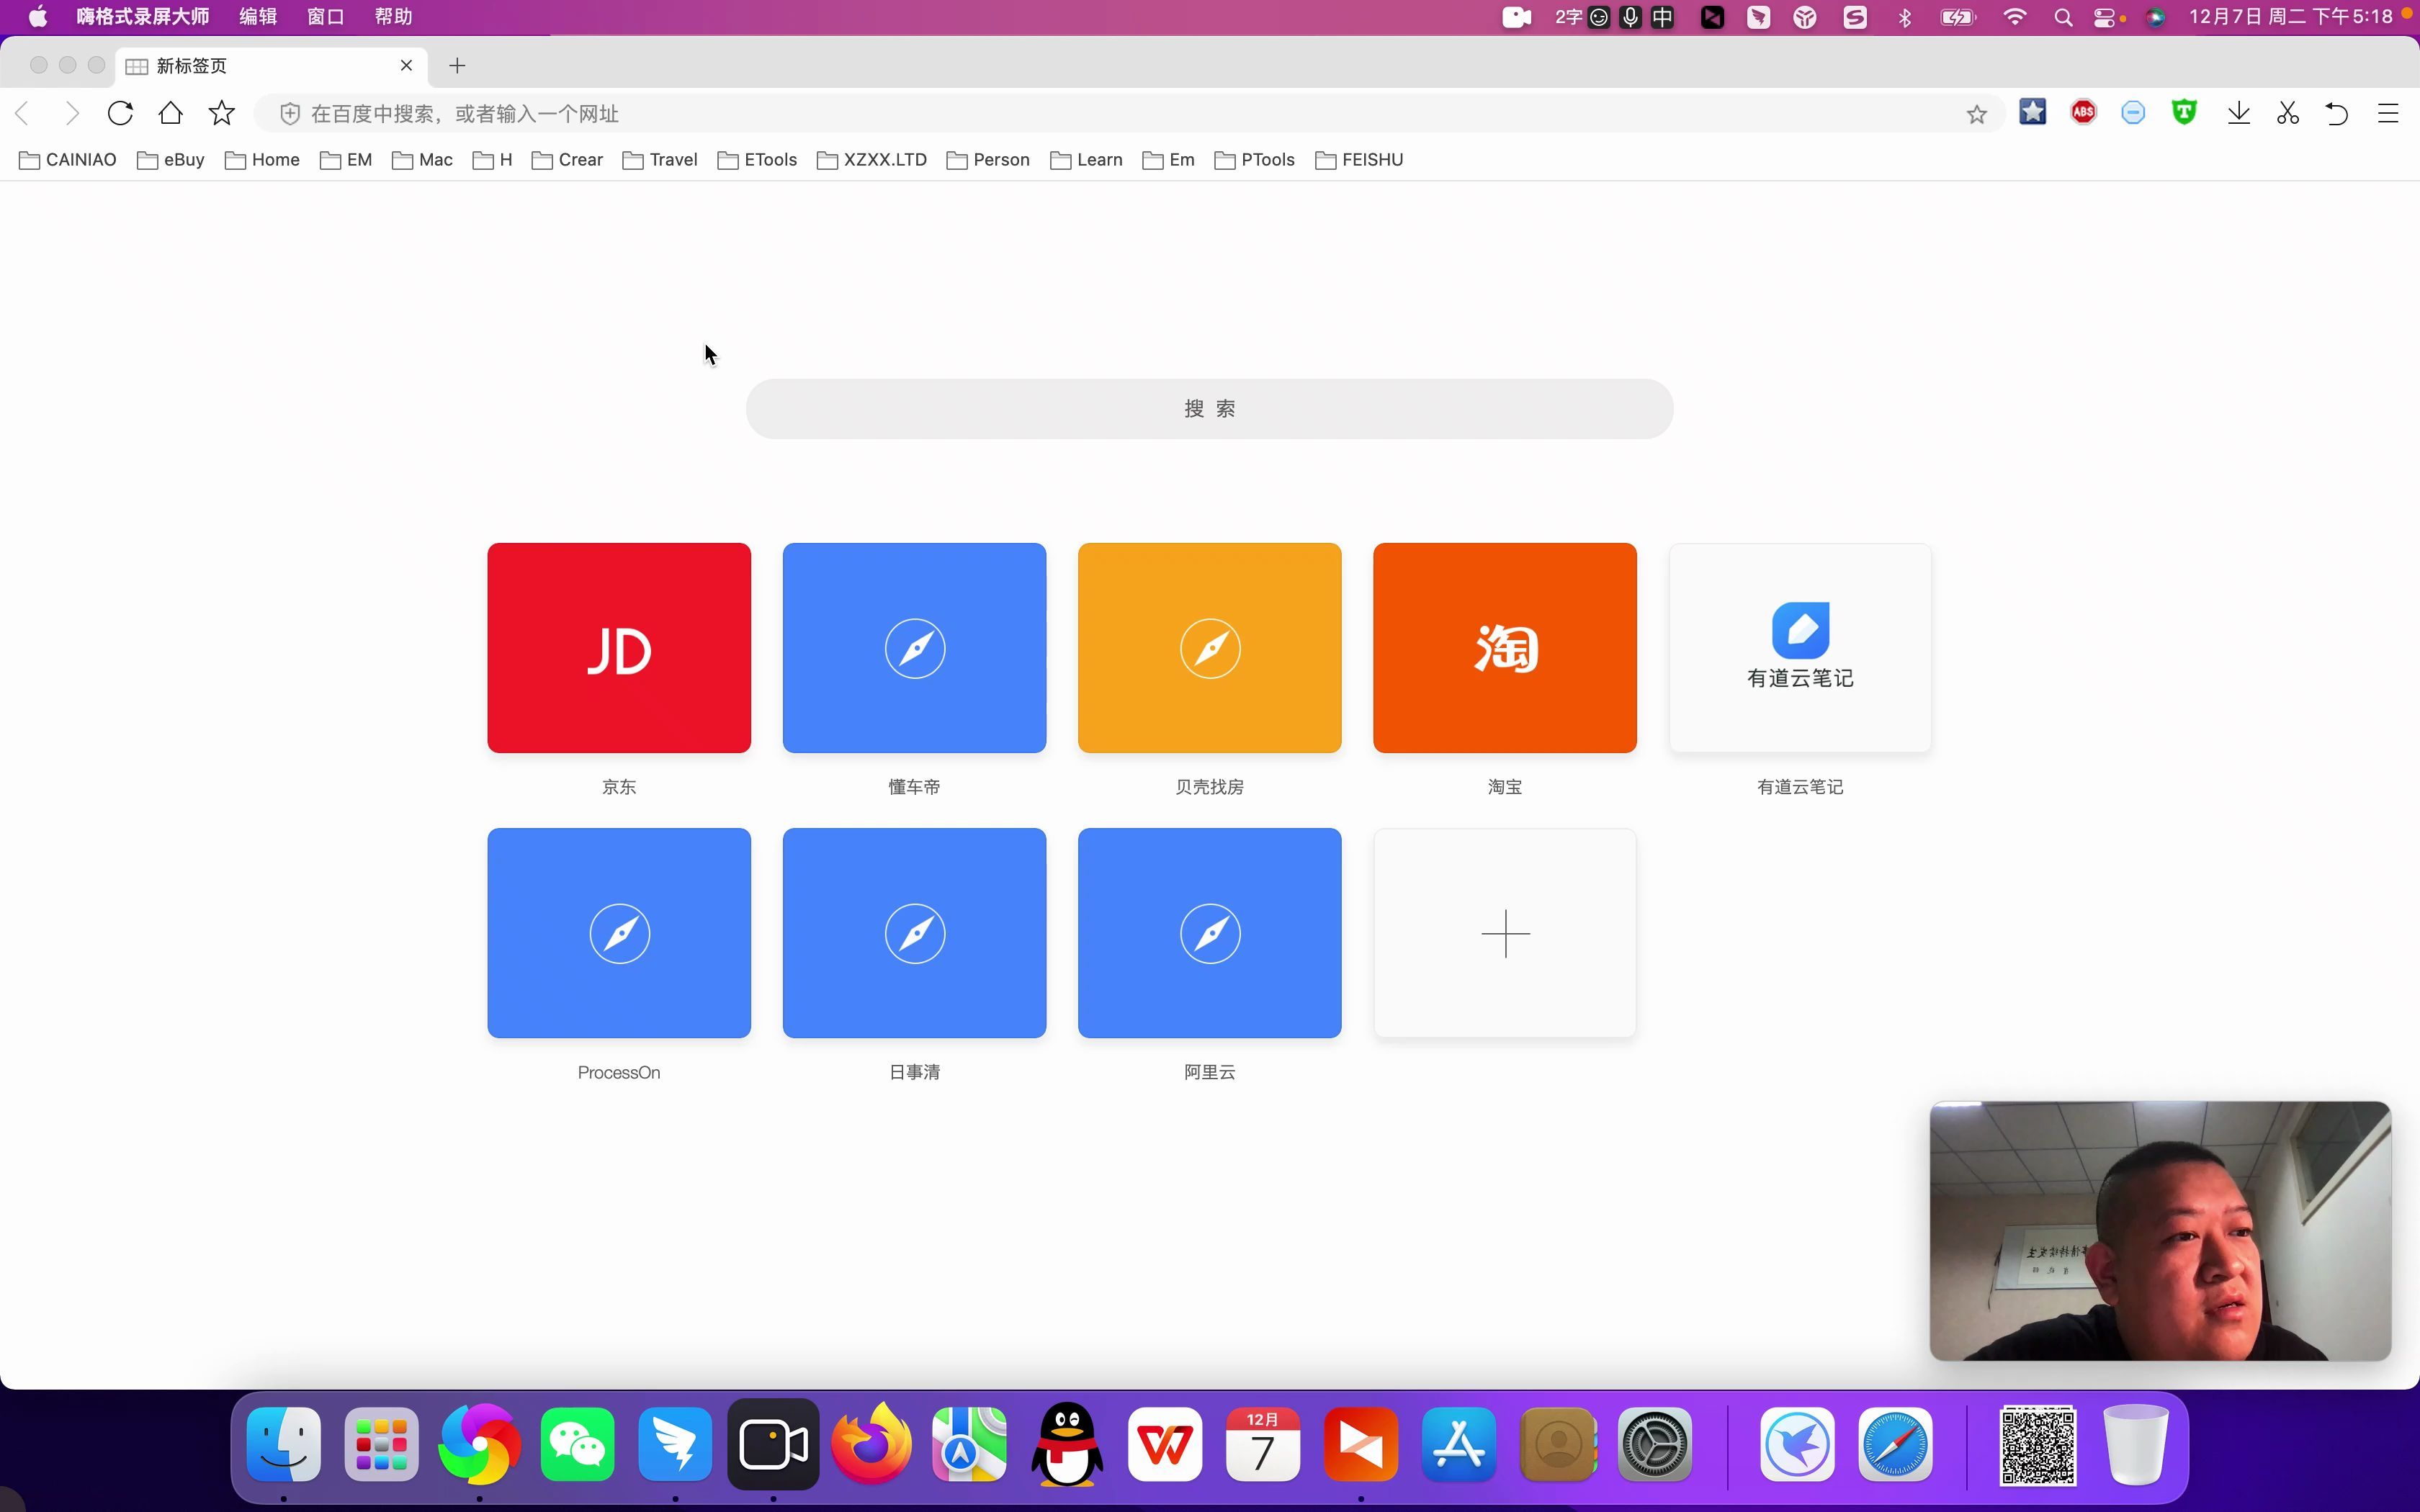2420x1512 pixels.
Task: Open the FEISHU bookmark folder
Action: [x=1359, y=160]
